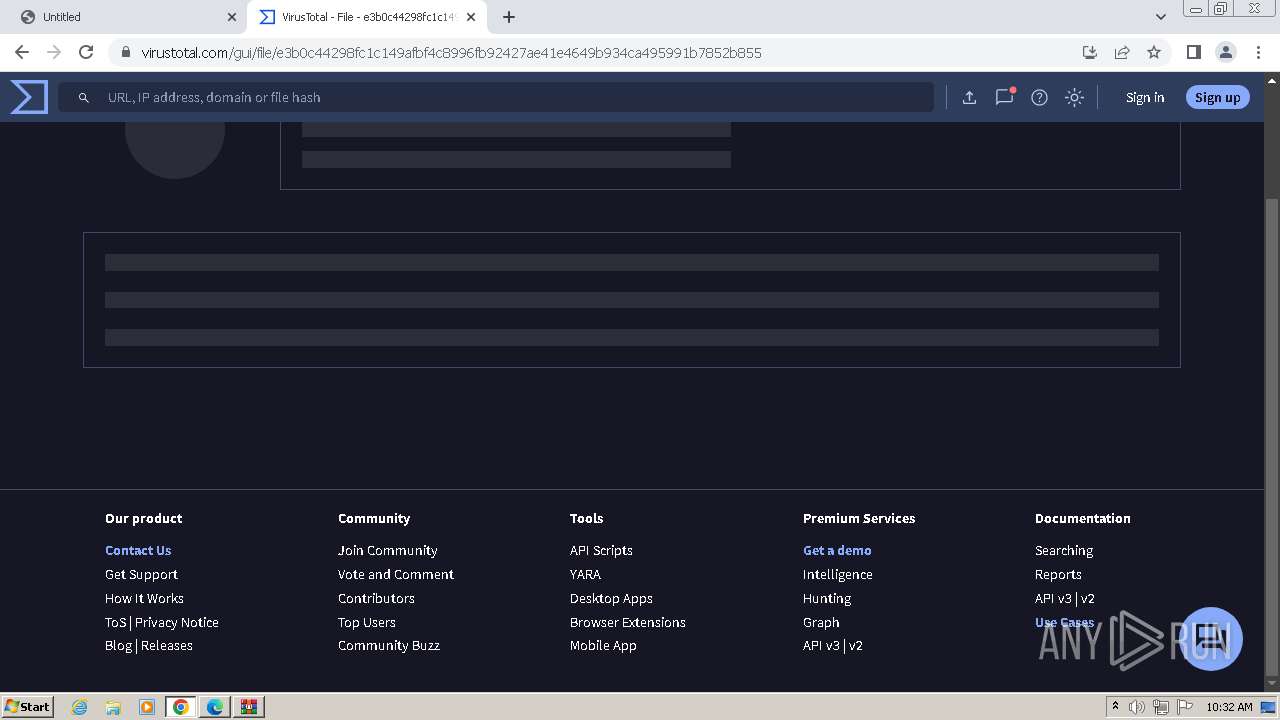This screenshot has width=1280, height=720.
Task: Launch Internet Explorer from taskbar
Action: coord(79,706)
